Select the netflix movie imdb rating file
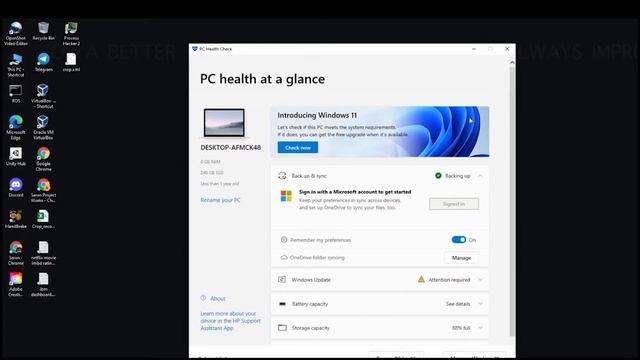This screenshot has width=640, height=360. tap(43, 253)
